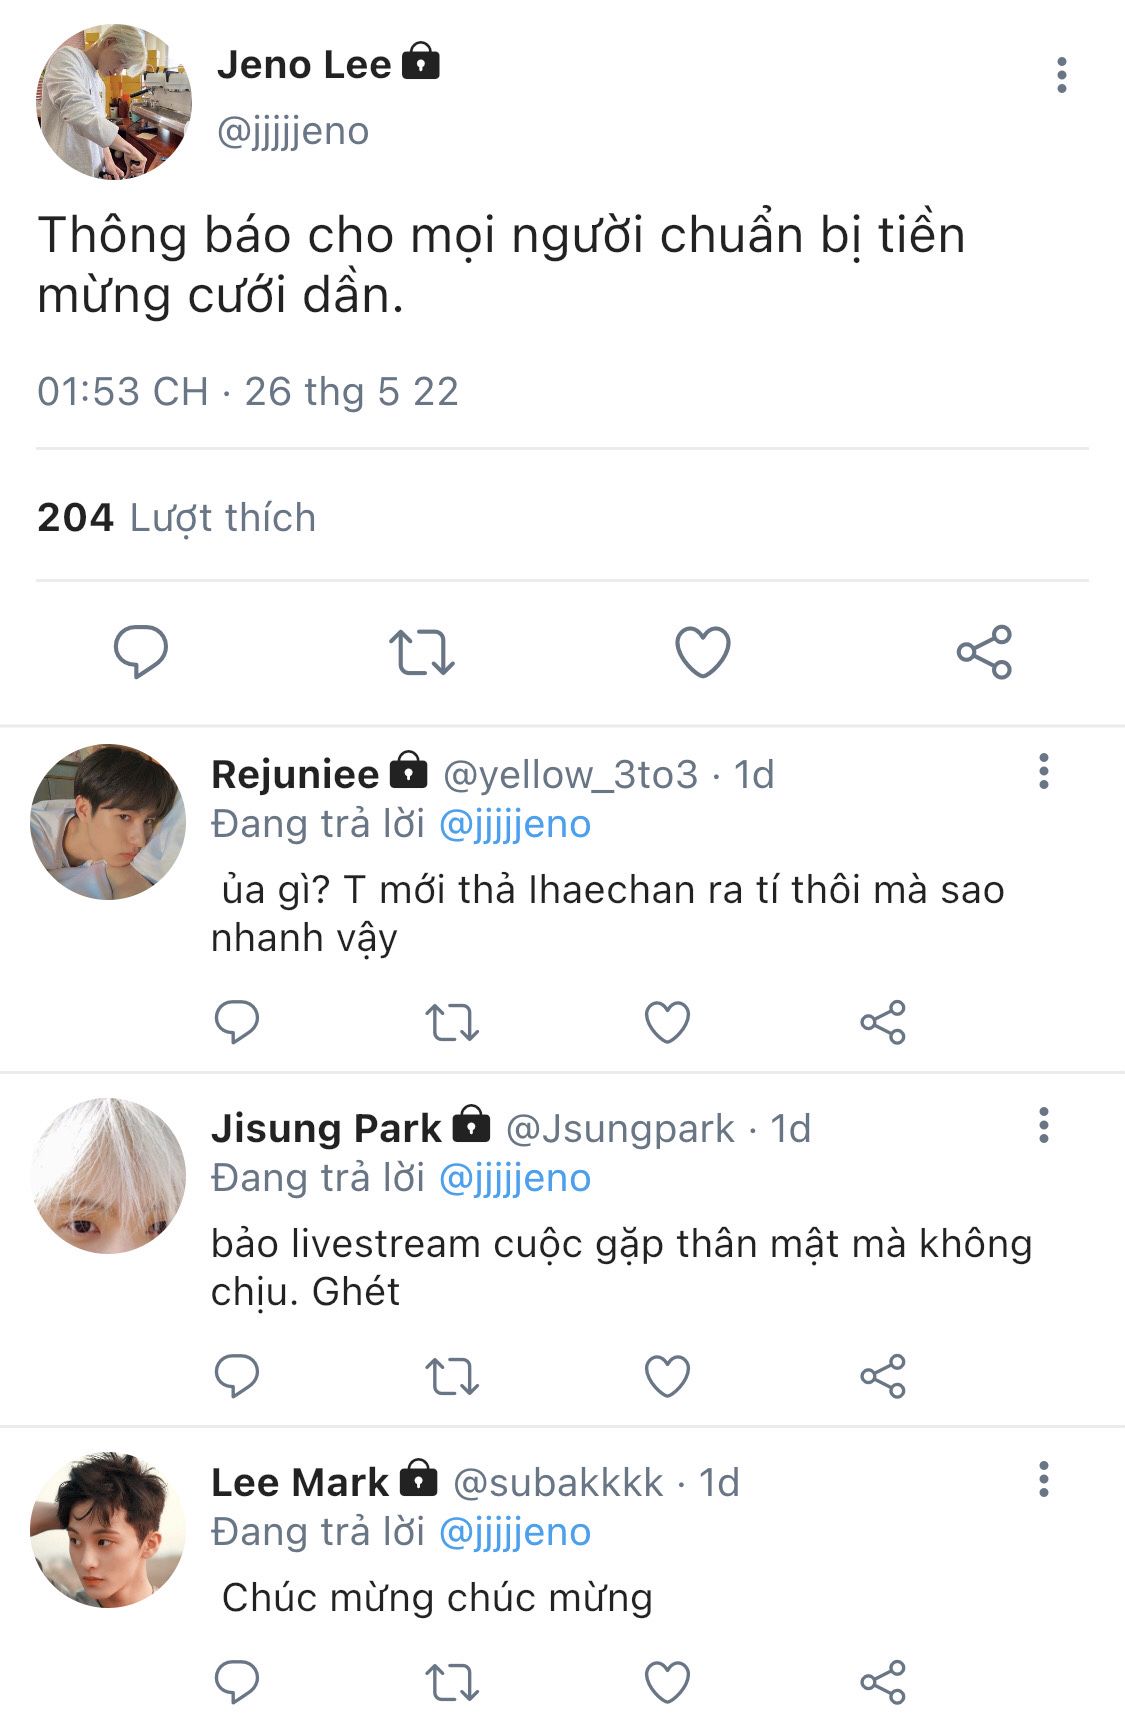Reply to Jeno Lee's main tweet
1125x1717 pixels.
140,652
